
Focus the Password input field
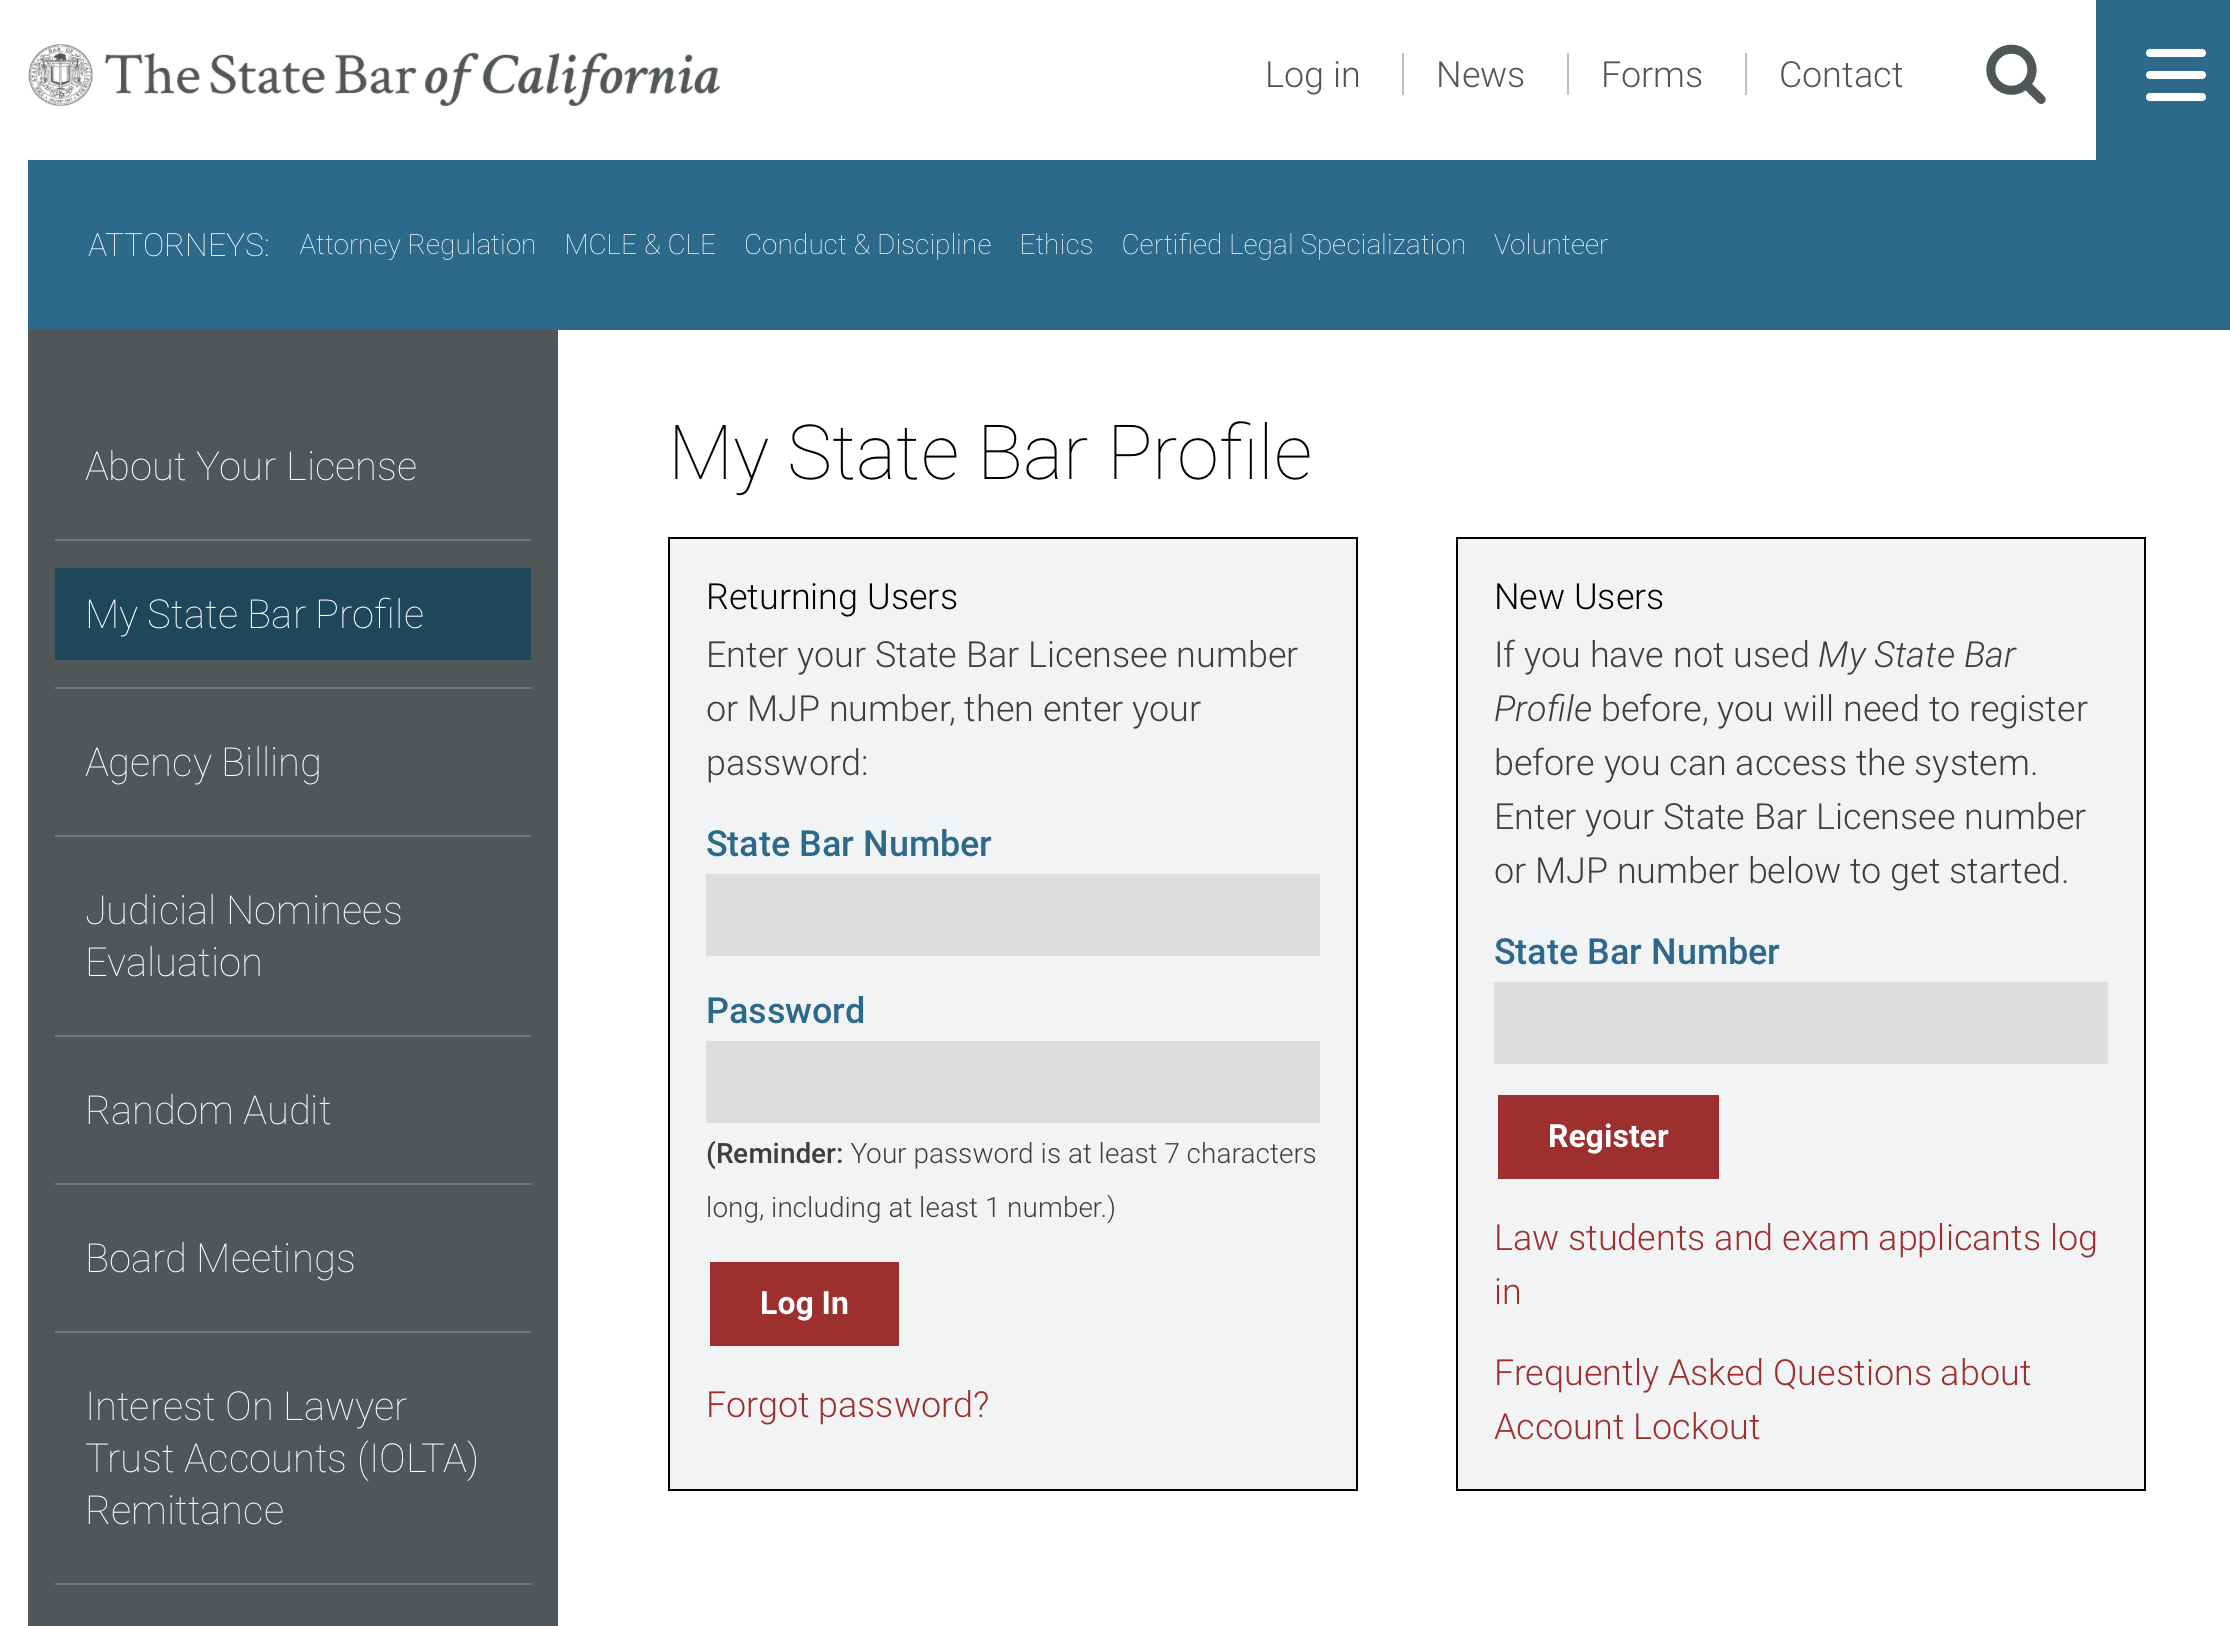pos(1013,1082)
